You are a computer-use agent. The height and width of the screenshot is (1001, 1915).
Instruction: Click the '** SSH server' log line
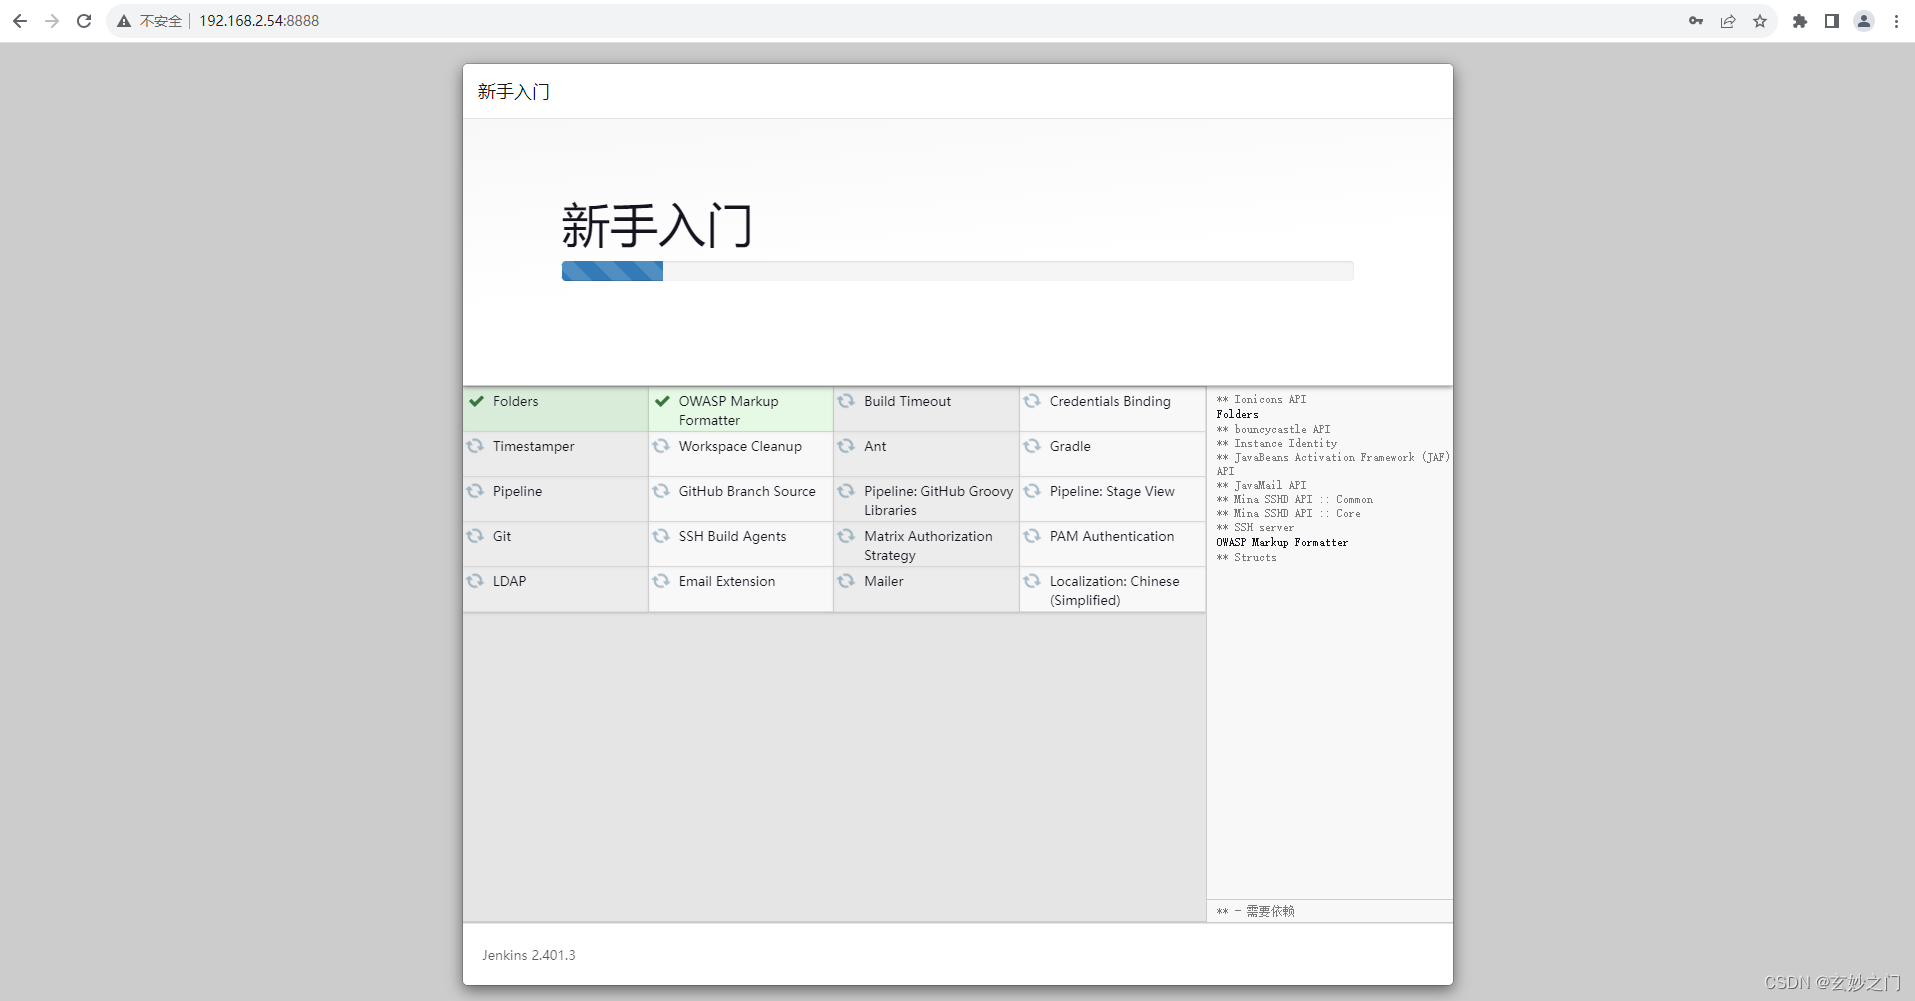[1255, 527]
